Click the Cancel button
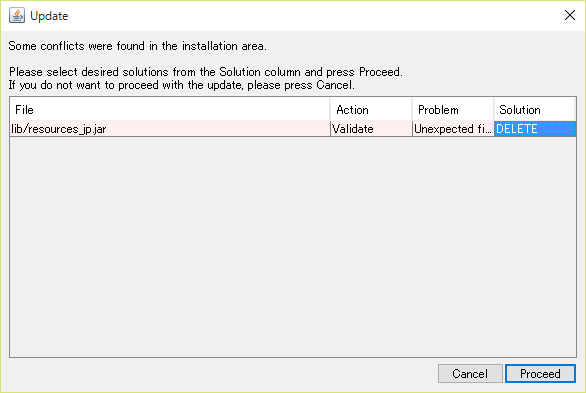 point(470,374)
